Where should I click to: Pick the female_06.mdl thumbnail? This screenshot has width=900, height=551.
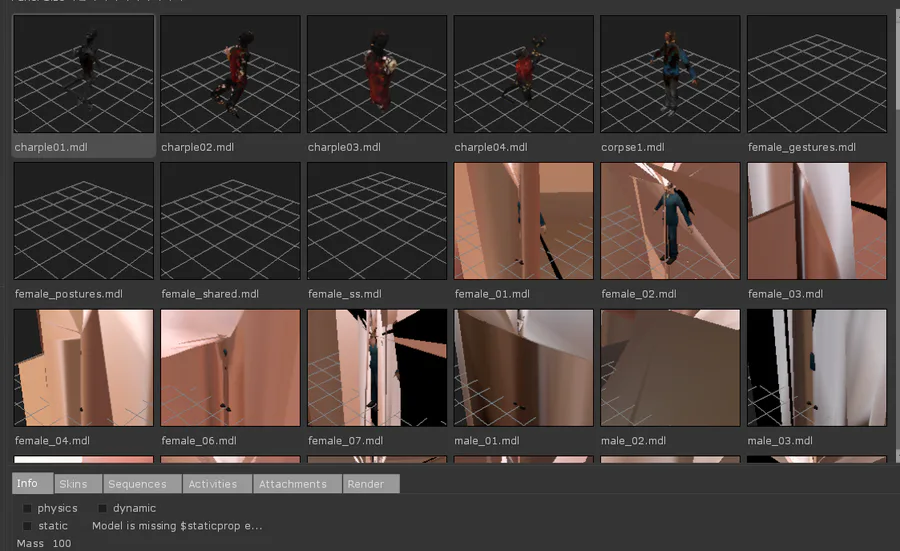230,368
